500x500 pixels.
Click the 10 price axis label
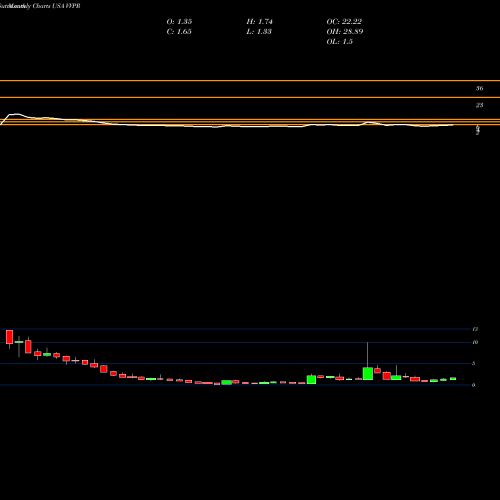[475, 342]
